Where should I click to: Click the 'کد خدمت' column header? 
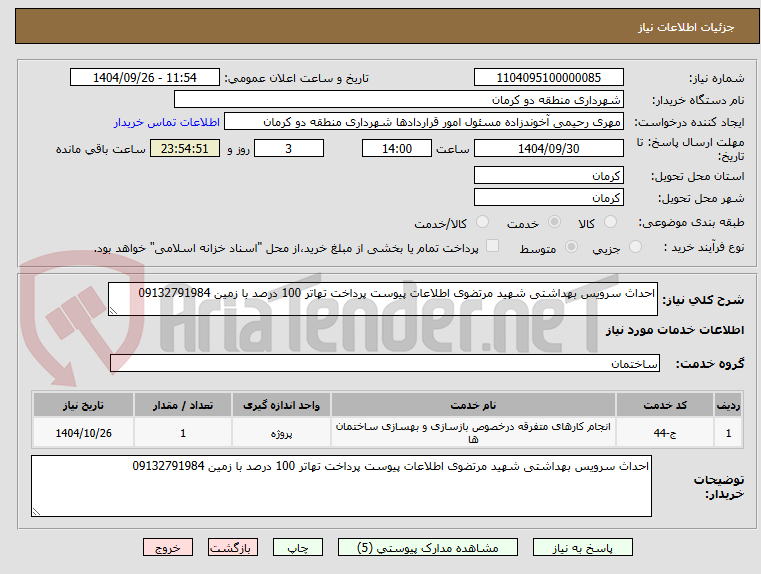[665, 405]
